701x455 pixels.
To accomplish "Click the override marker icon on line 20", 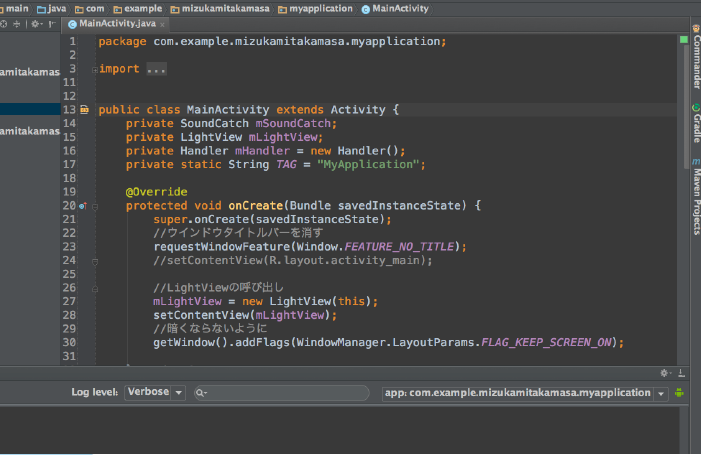I will click(x=83, y=206).
